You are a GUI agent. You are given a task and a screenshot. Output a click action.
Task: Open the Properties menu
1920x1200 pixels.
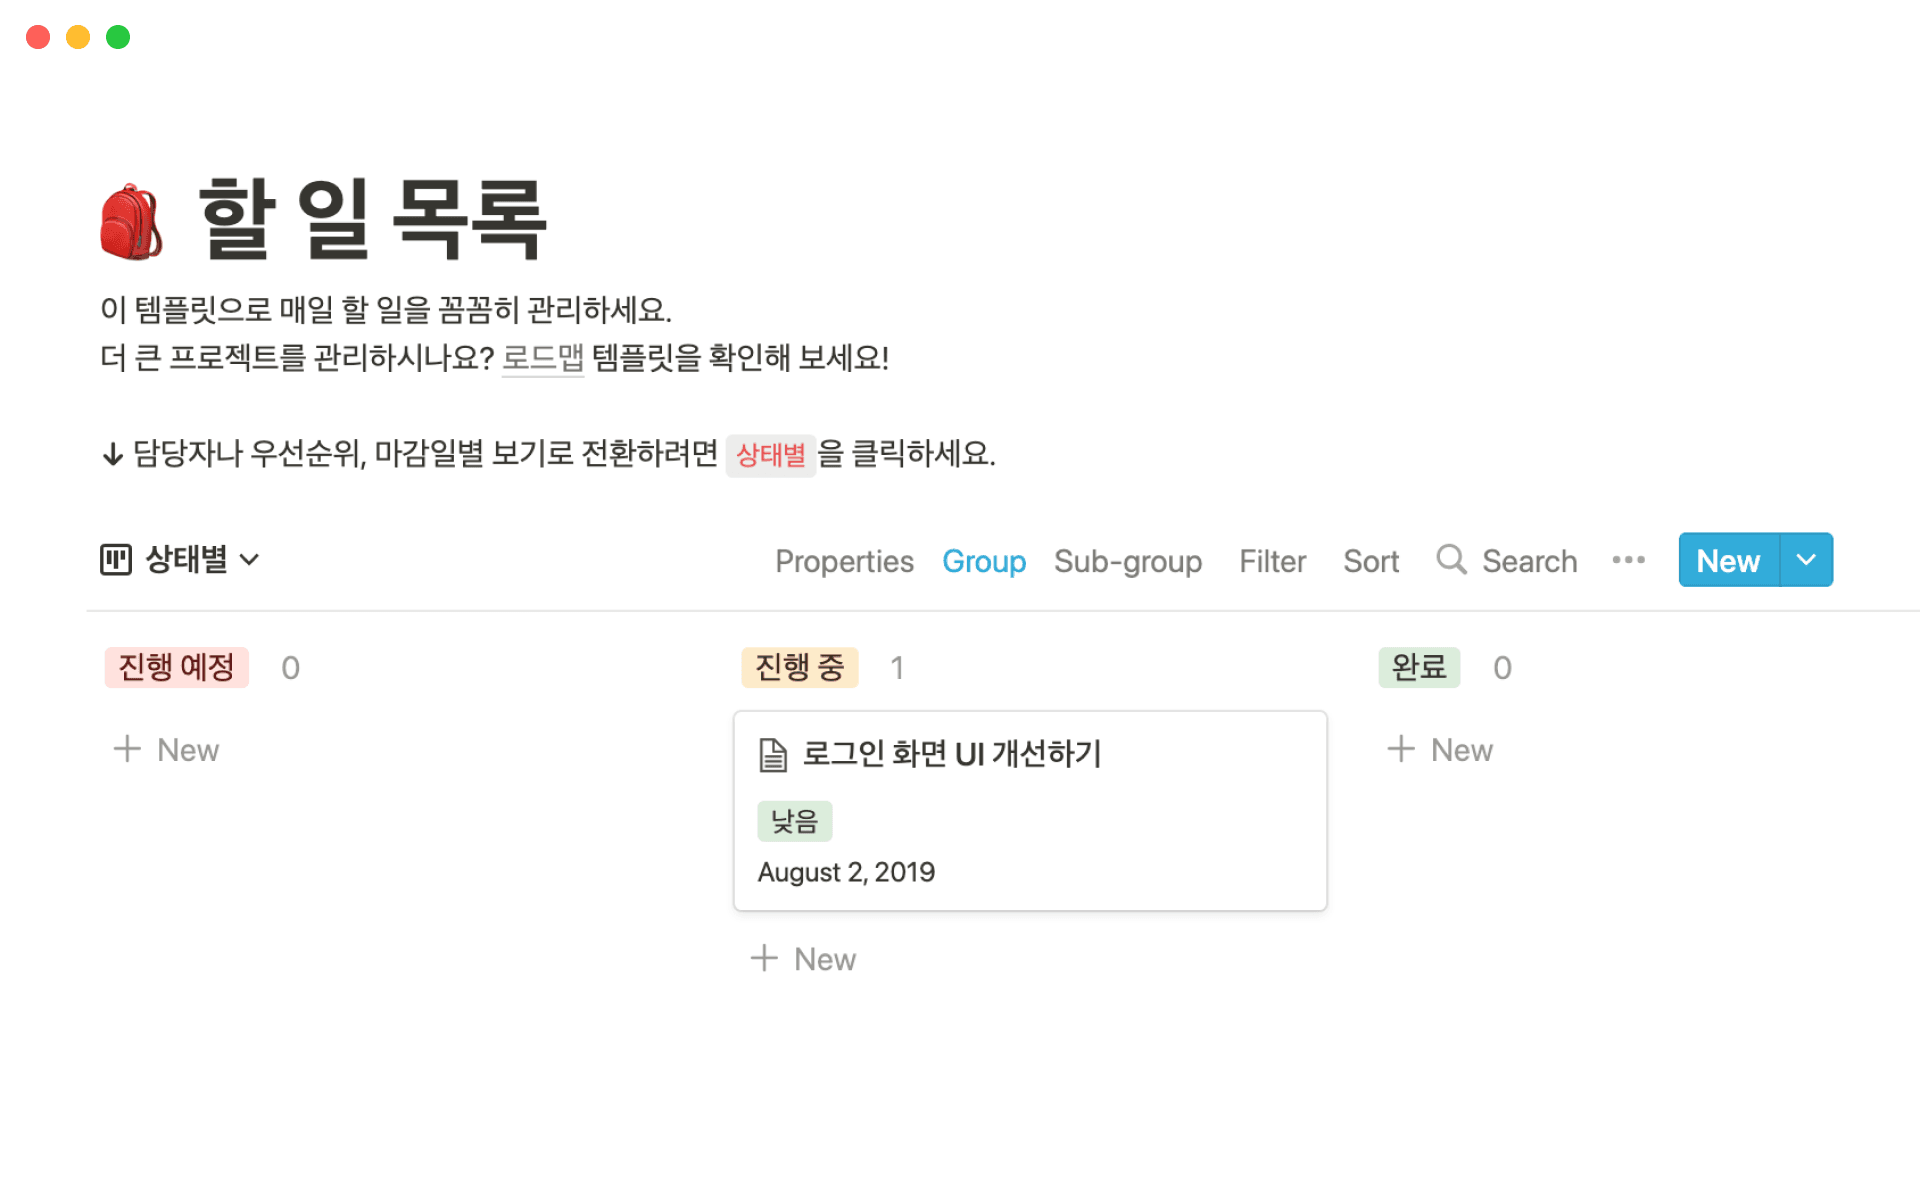point(844,561)
